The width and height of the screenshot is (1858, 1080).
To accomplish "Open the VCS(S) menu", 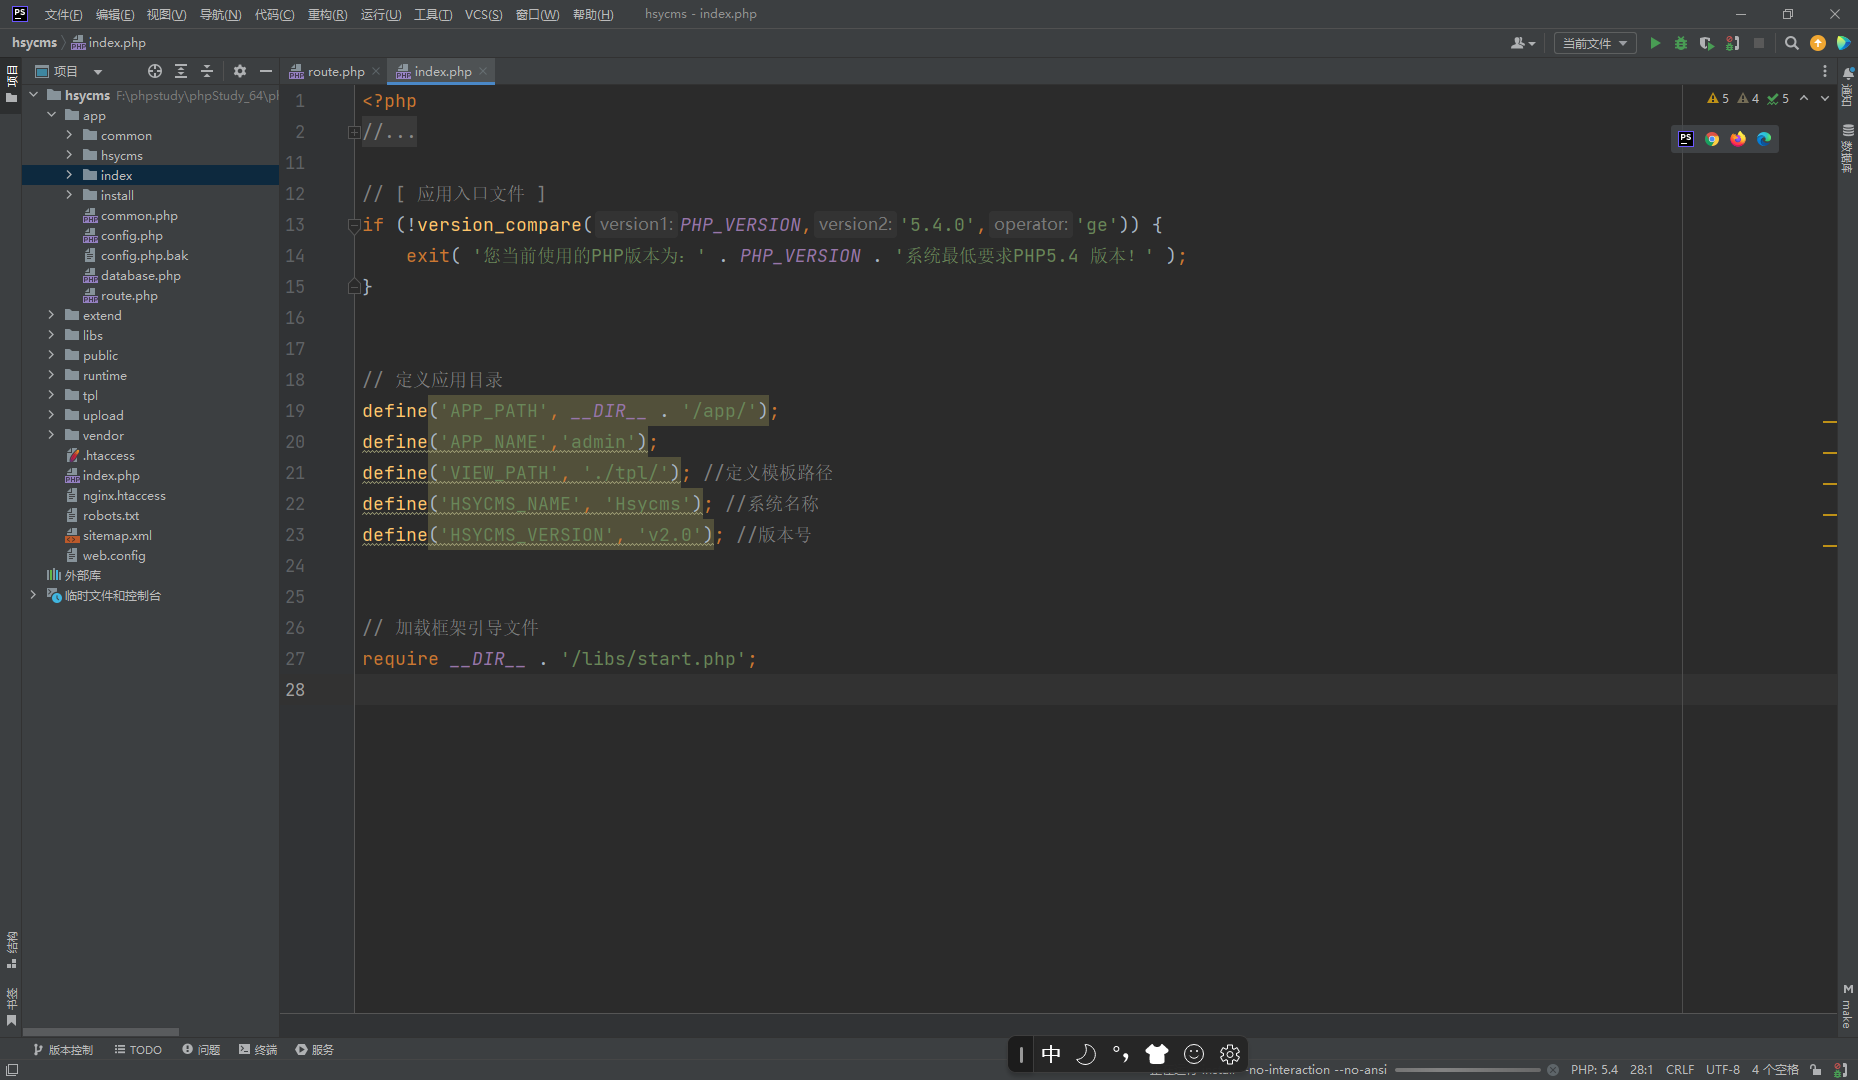I will 484,14.
